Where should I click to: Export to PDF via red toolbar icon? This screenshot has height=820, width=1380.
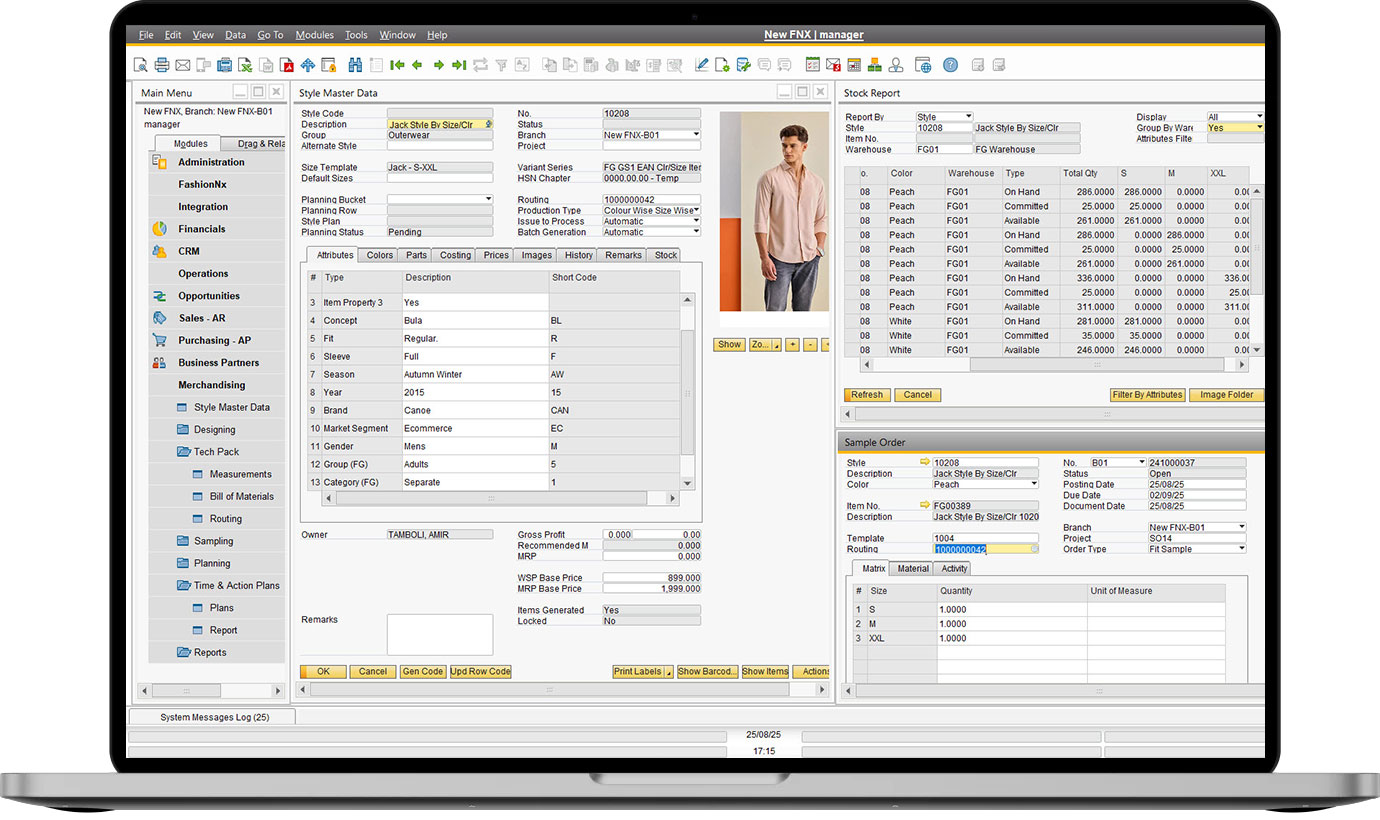pos(287,65)
